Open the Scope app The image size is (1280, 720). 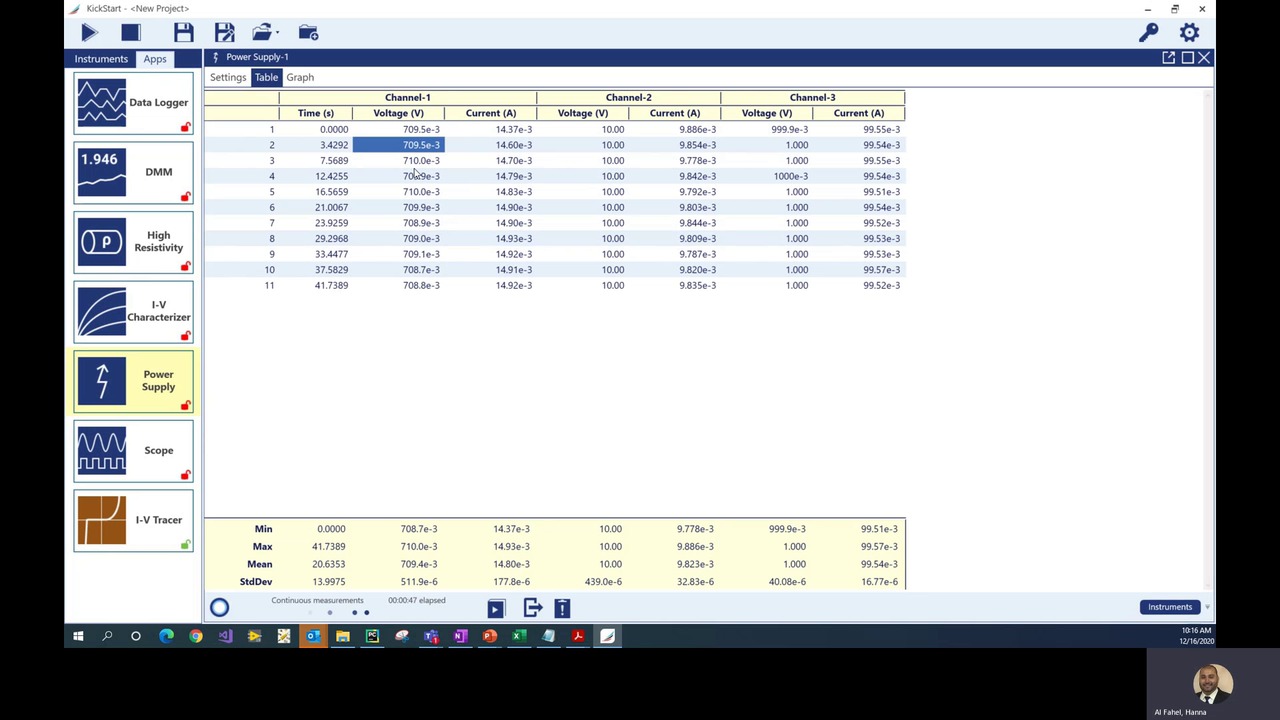(x=133, y=450)
